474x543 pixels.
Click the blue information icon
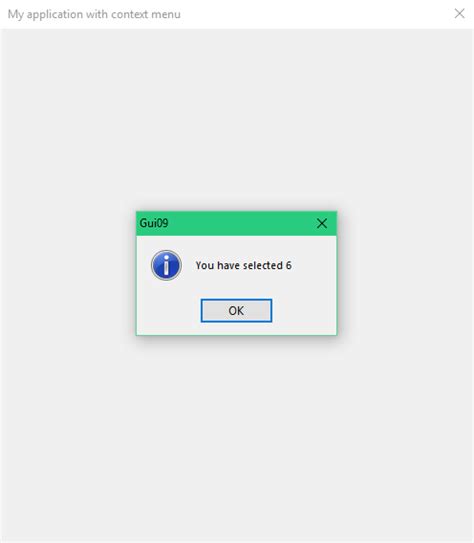click(166, 265)
